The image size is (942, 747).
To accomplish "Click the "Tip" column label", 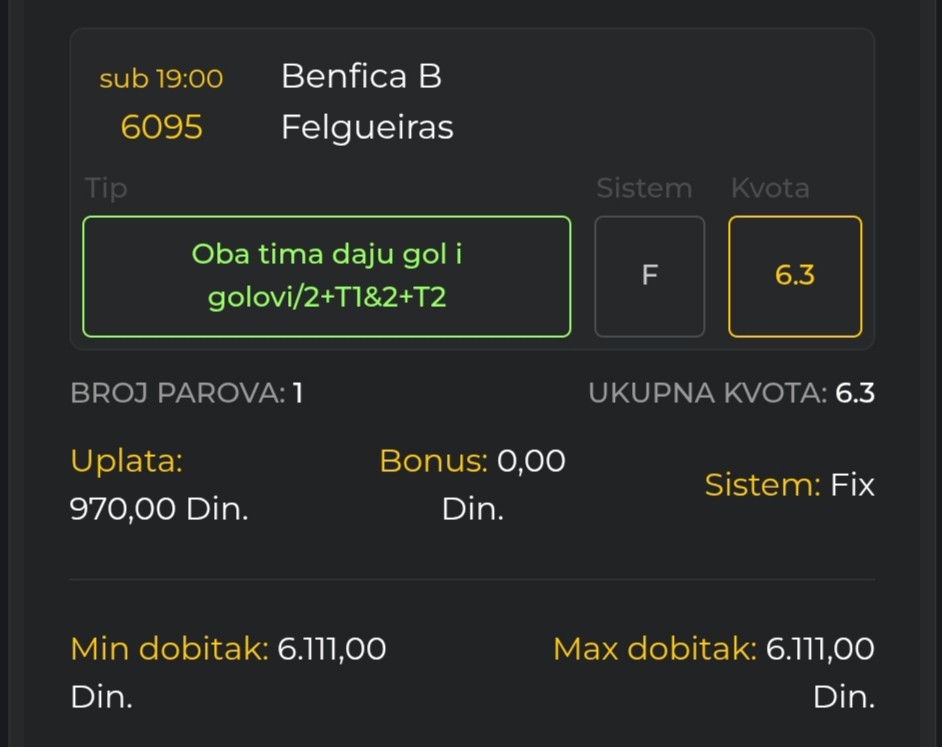I will click(107, 188).
